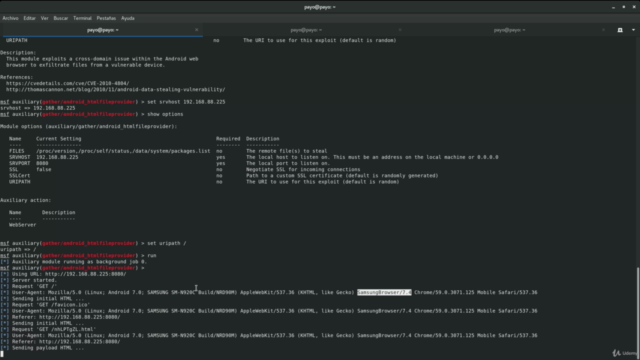Image resolution: width=640 pixels, height=360 pixels.
Task: Click the Using URL http://192.168.88.225:8080/ address
Action: (86, 274)
